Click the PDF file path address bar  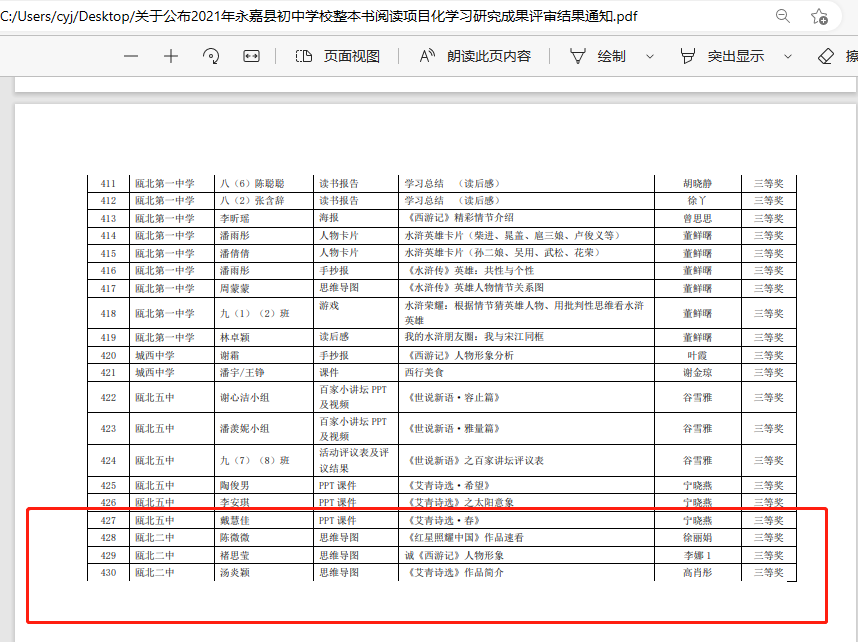coord(320,16)
